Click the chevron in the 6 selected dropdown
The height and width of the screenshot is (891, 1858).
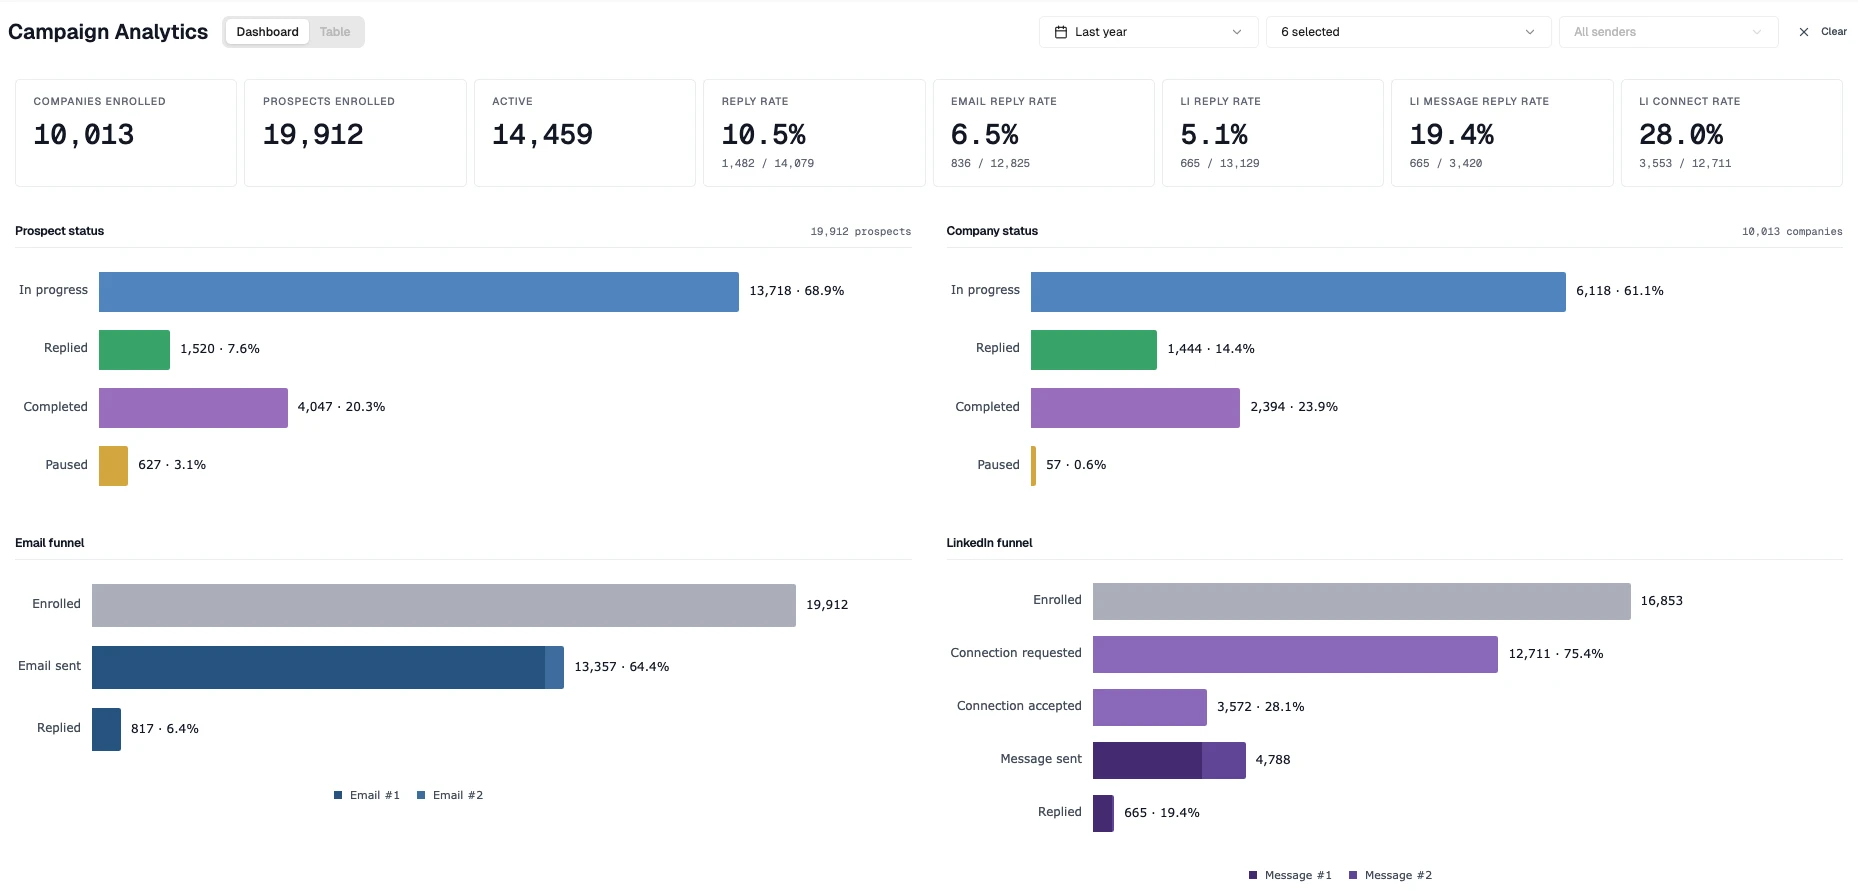1530,32
